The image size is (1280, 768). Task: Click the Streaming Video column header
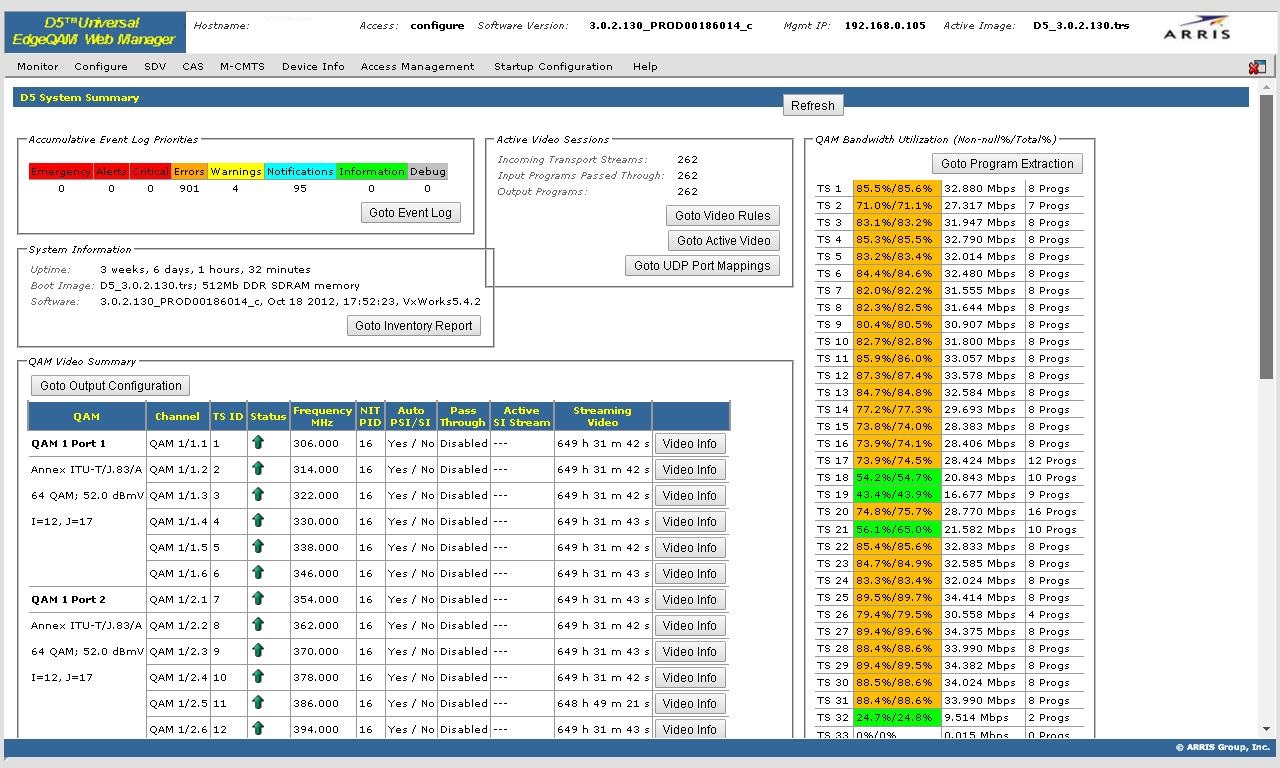(602, 417)
